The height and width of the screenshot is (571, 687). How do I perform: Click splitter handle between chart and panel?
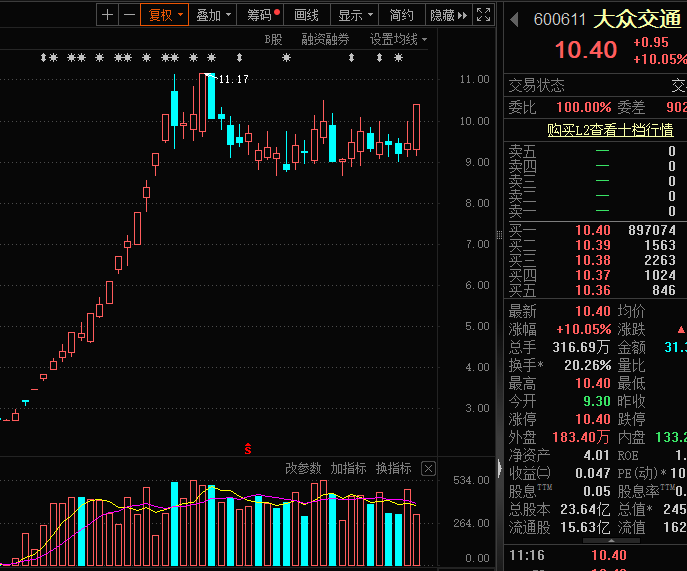coord(499,235)
